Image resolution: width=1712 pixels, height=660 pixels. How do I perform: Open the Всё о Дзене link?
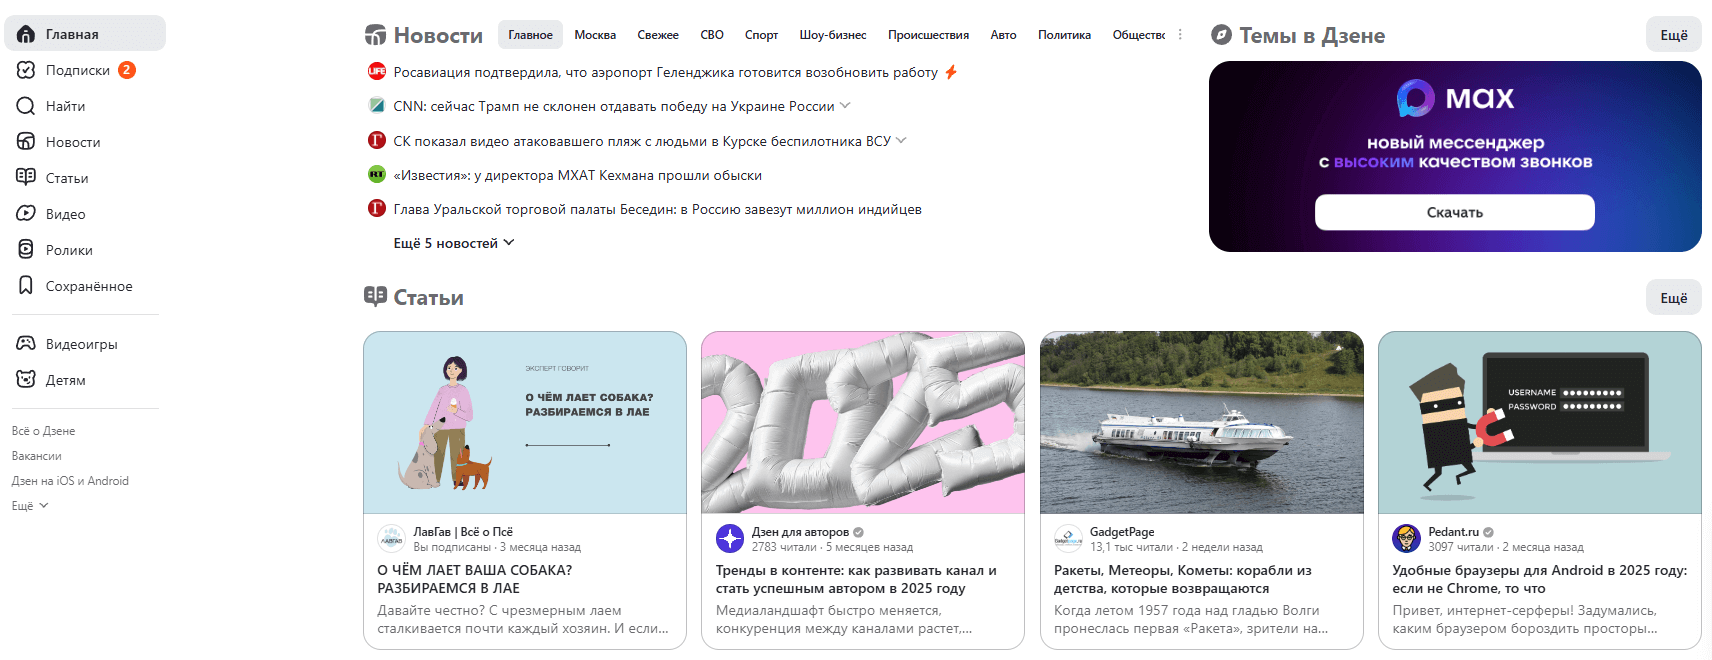pos(43,431)
